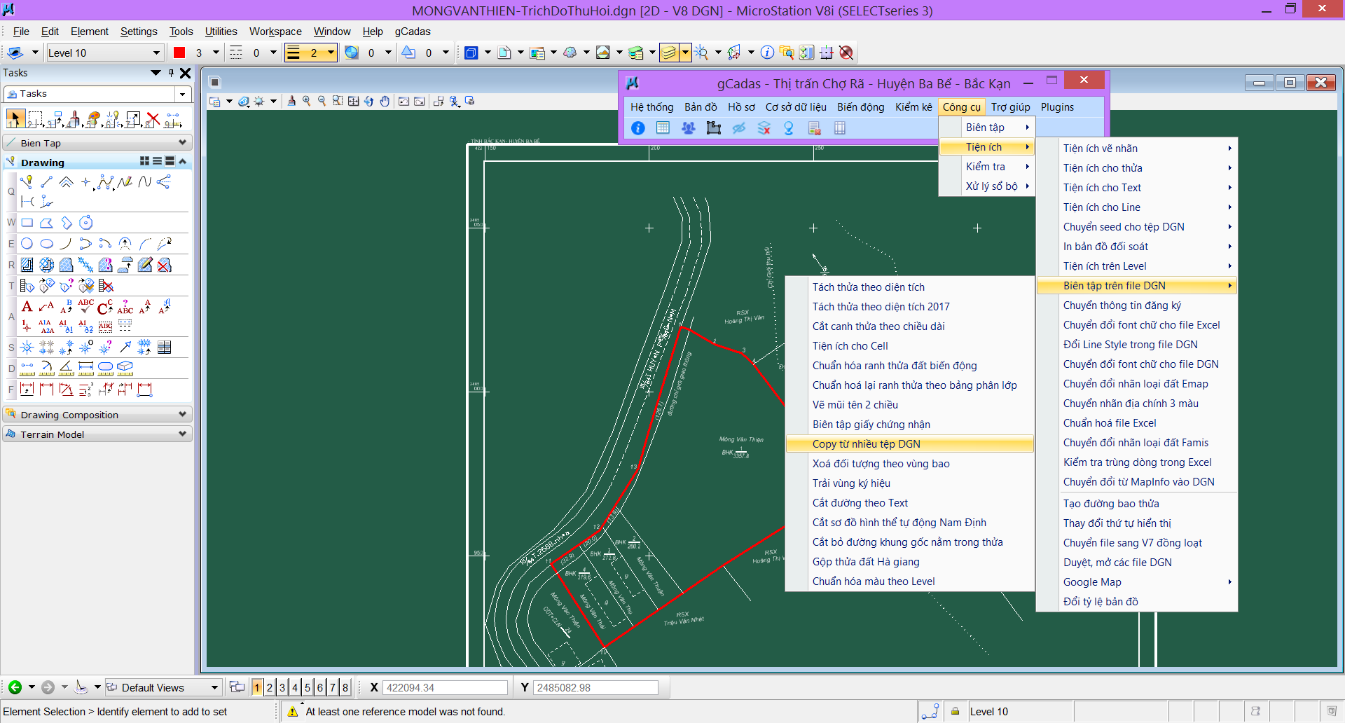Image resolution: width=1345 pixels, height=723 pixels.
Task: Click the X coordinate input field
Action: [445, 688]
